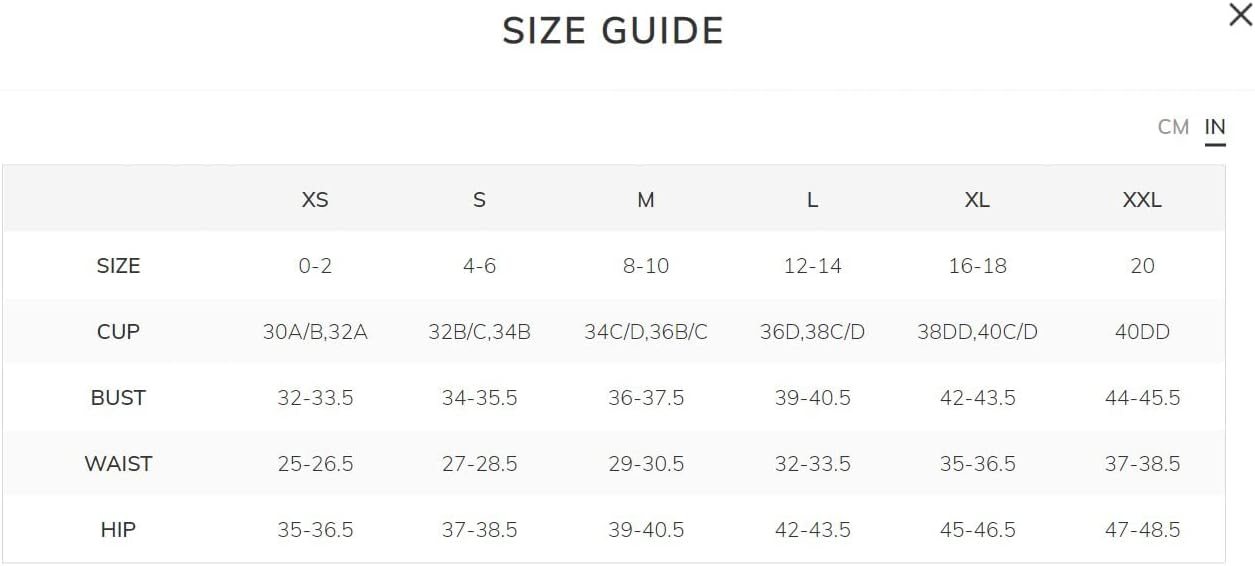Viewport: 1255px width, 566px height.
Task: Select the IN unit option
Action: [x=1215, y=127]
